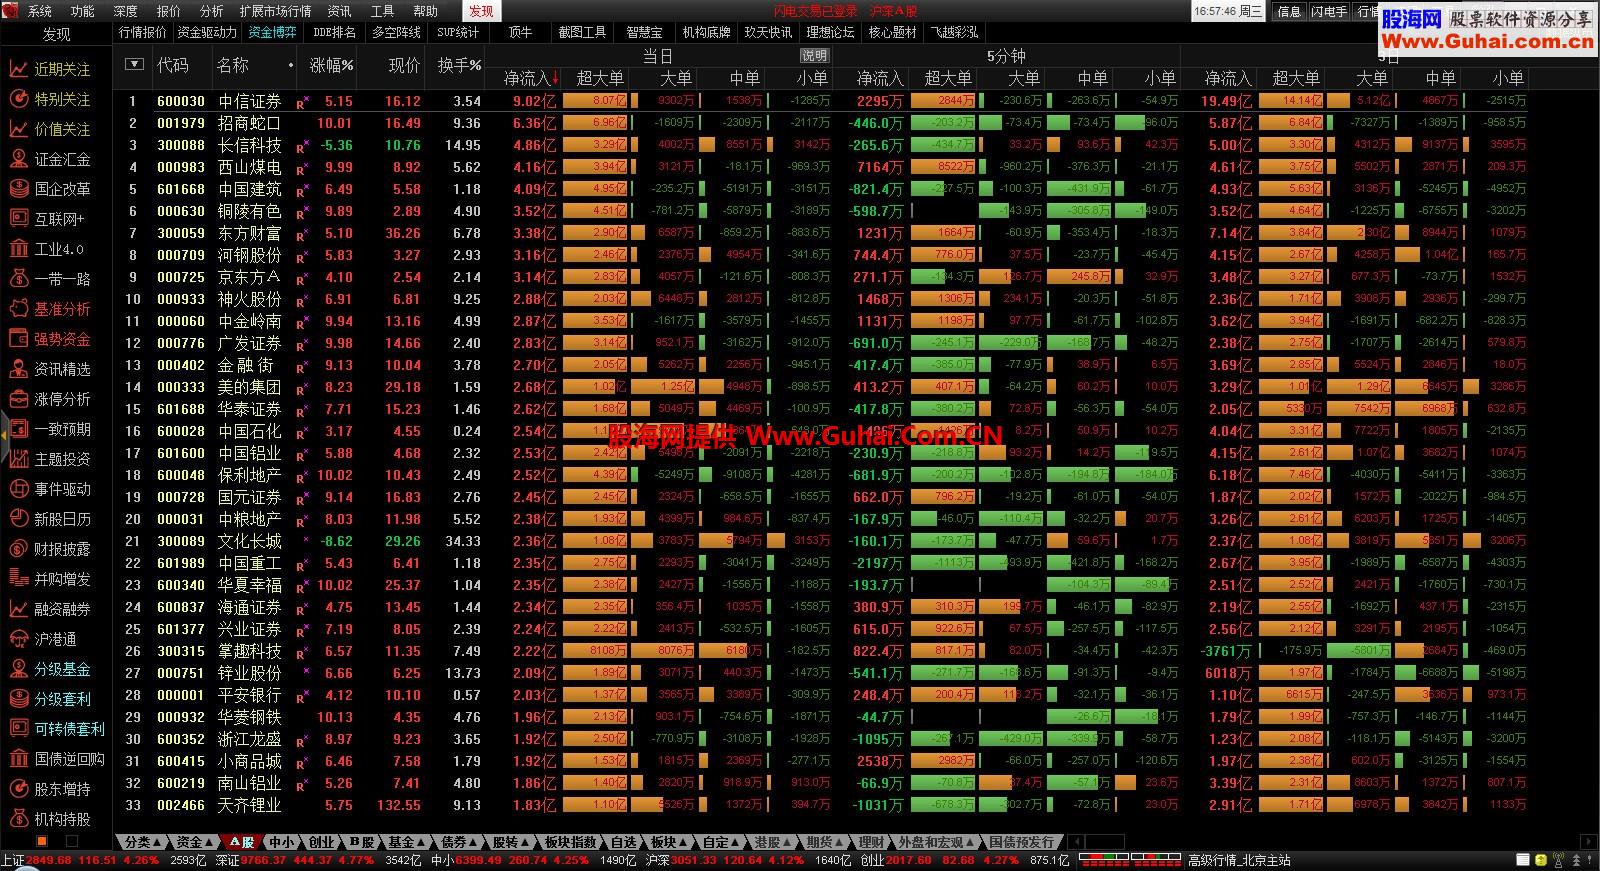Image resolution: width=1600 pixels, height=871 pixels.
Task: Select 强势资金 sidebar item
Action: 50,339
